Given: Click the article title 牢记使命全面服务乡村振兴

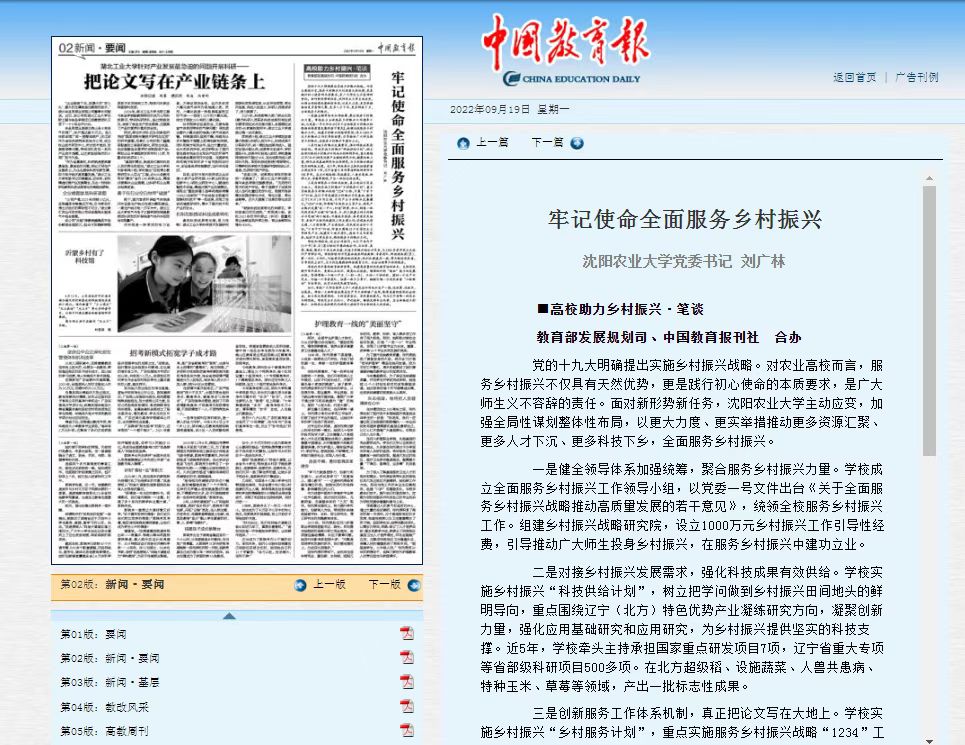Looking at the screenshot, I should pos(685,220).
